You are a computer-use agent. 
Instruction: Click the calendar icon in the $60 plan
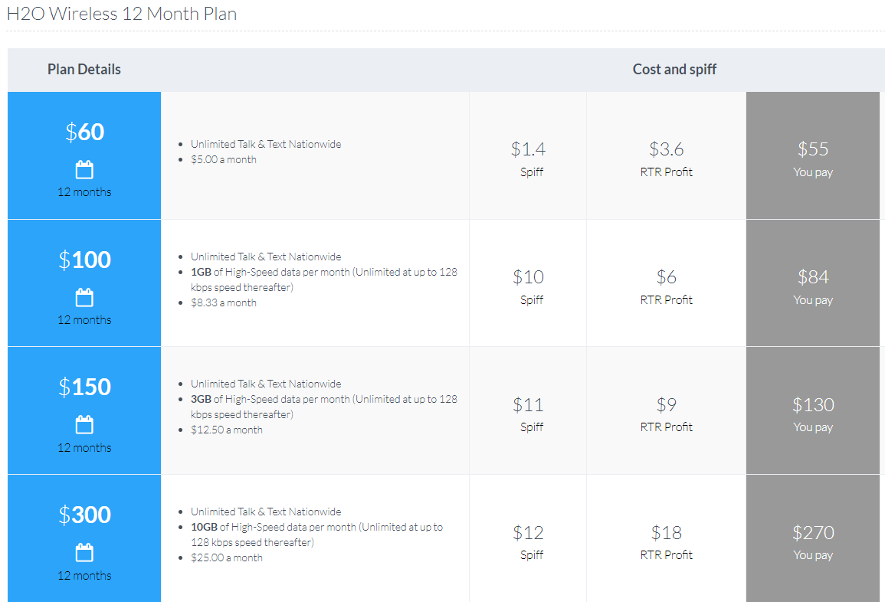coord(85,169)
